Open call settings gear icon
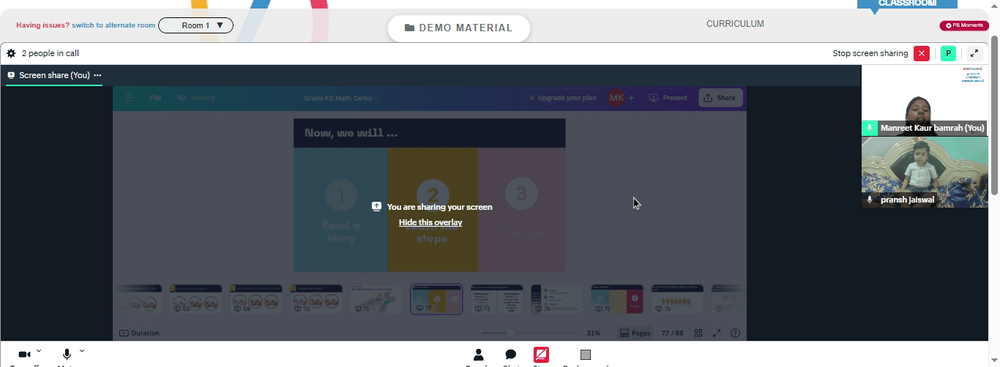1000x367 pixels. pos(11,54)
